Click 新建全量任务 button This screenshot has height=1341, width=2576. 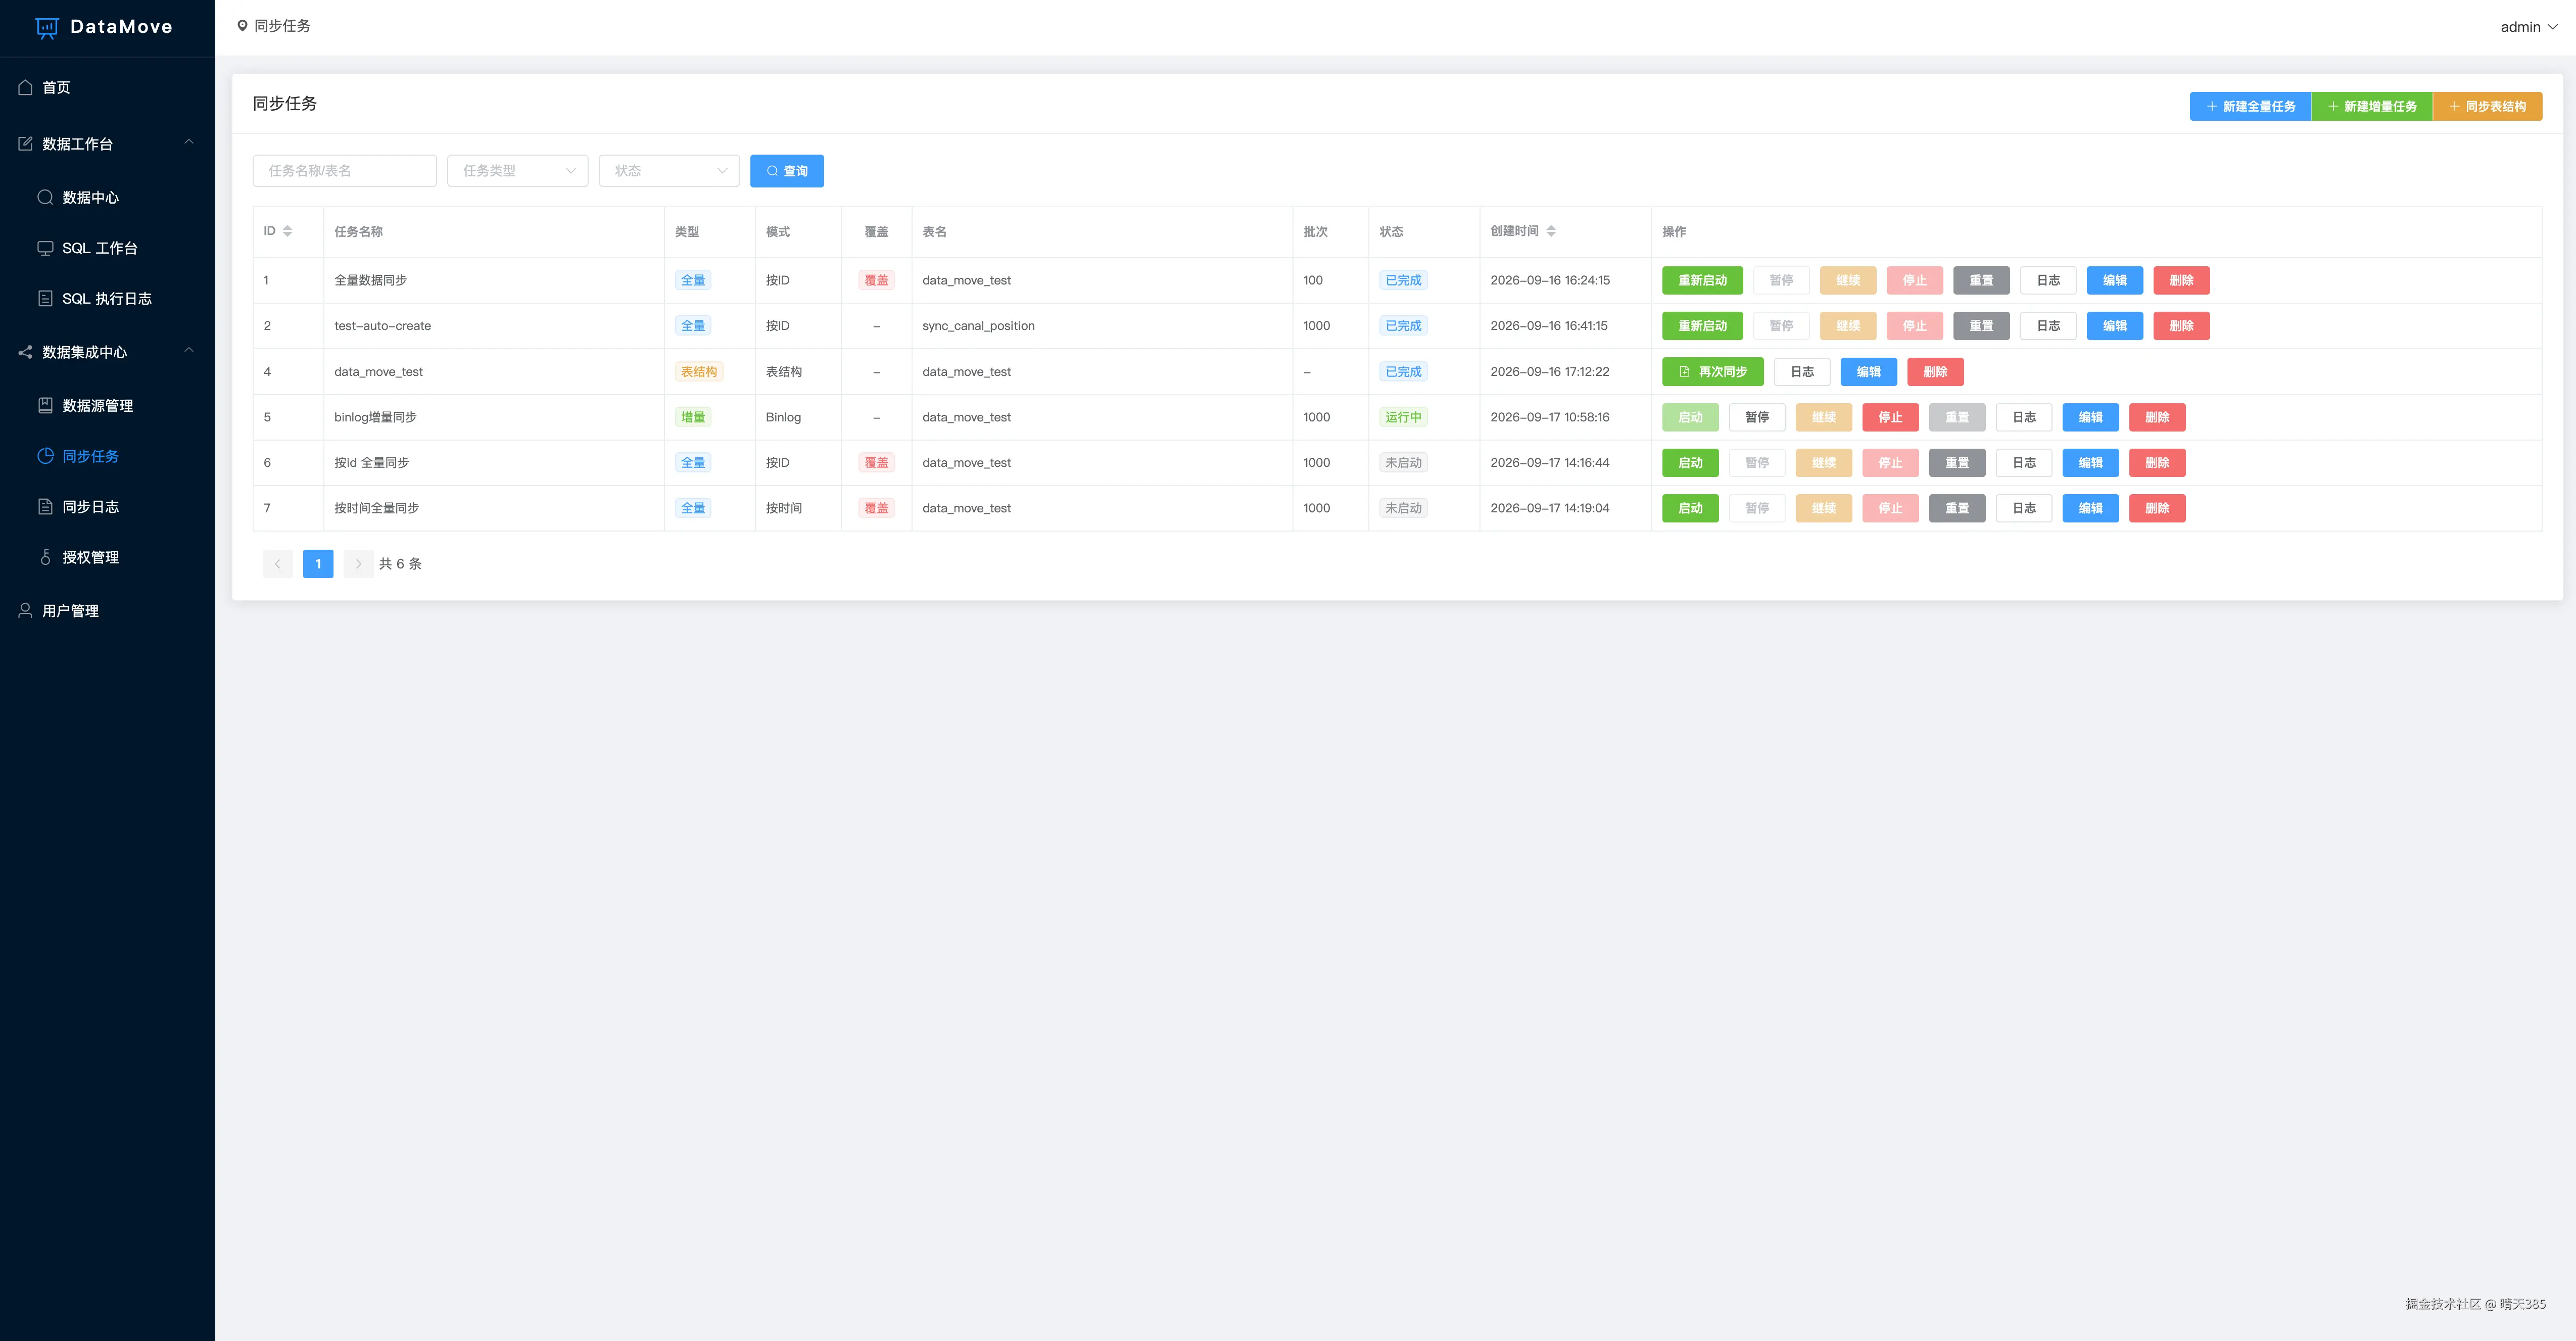pyautogui.click(x=2250, y=107)
